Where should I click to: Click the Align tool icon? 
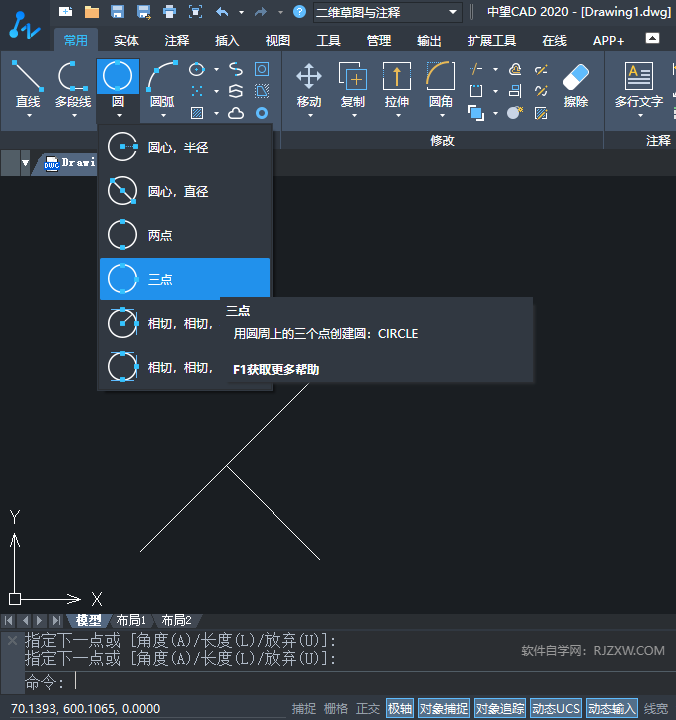pos(515,91)
